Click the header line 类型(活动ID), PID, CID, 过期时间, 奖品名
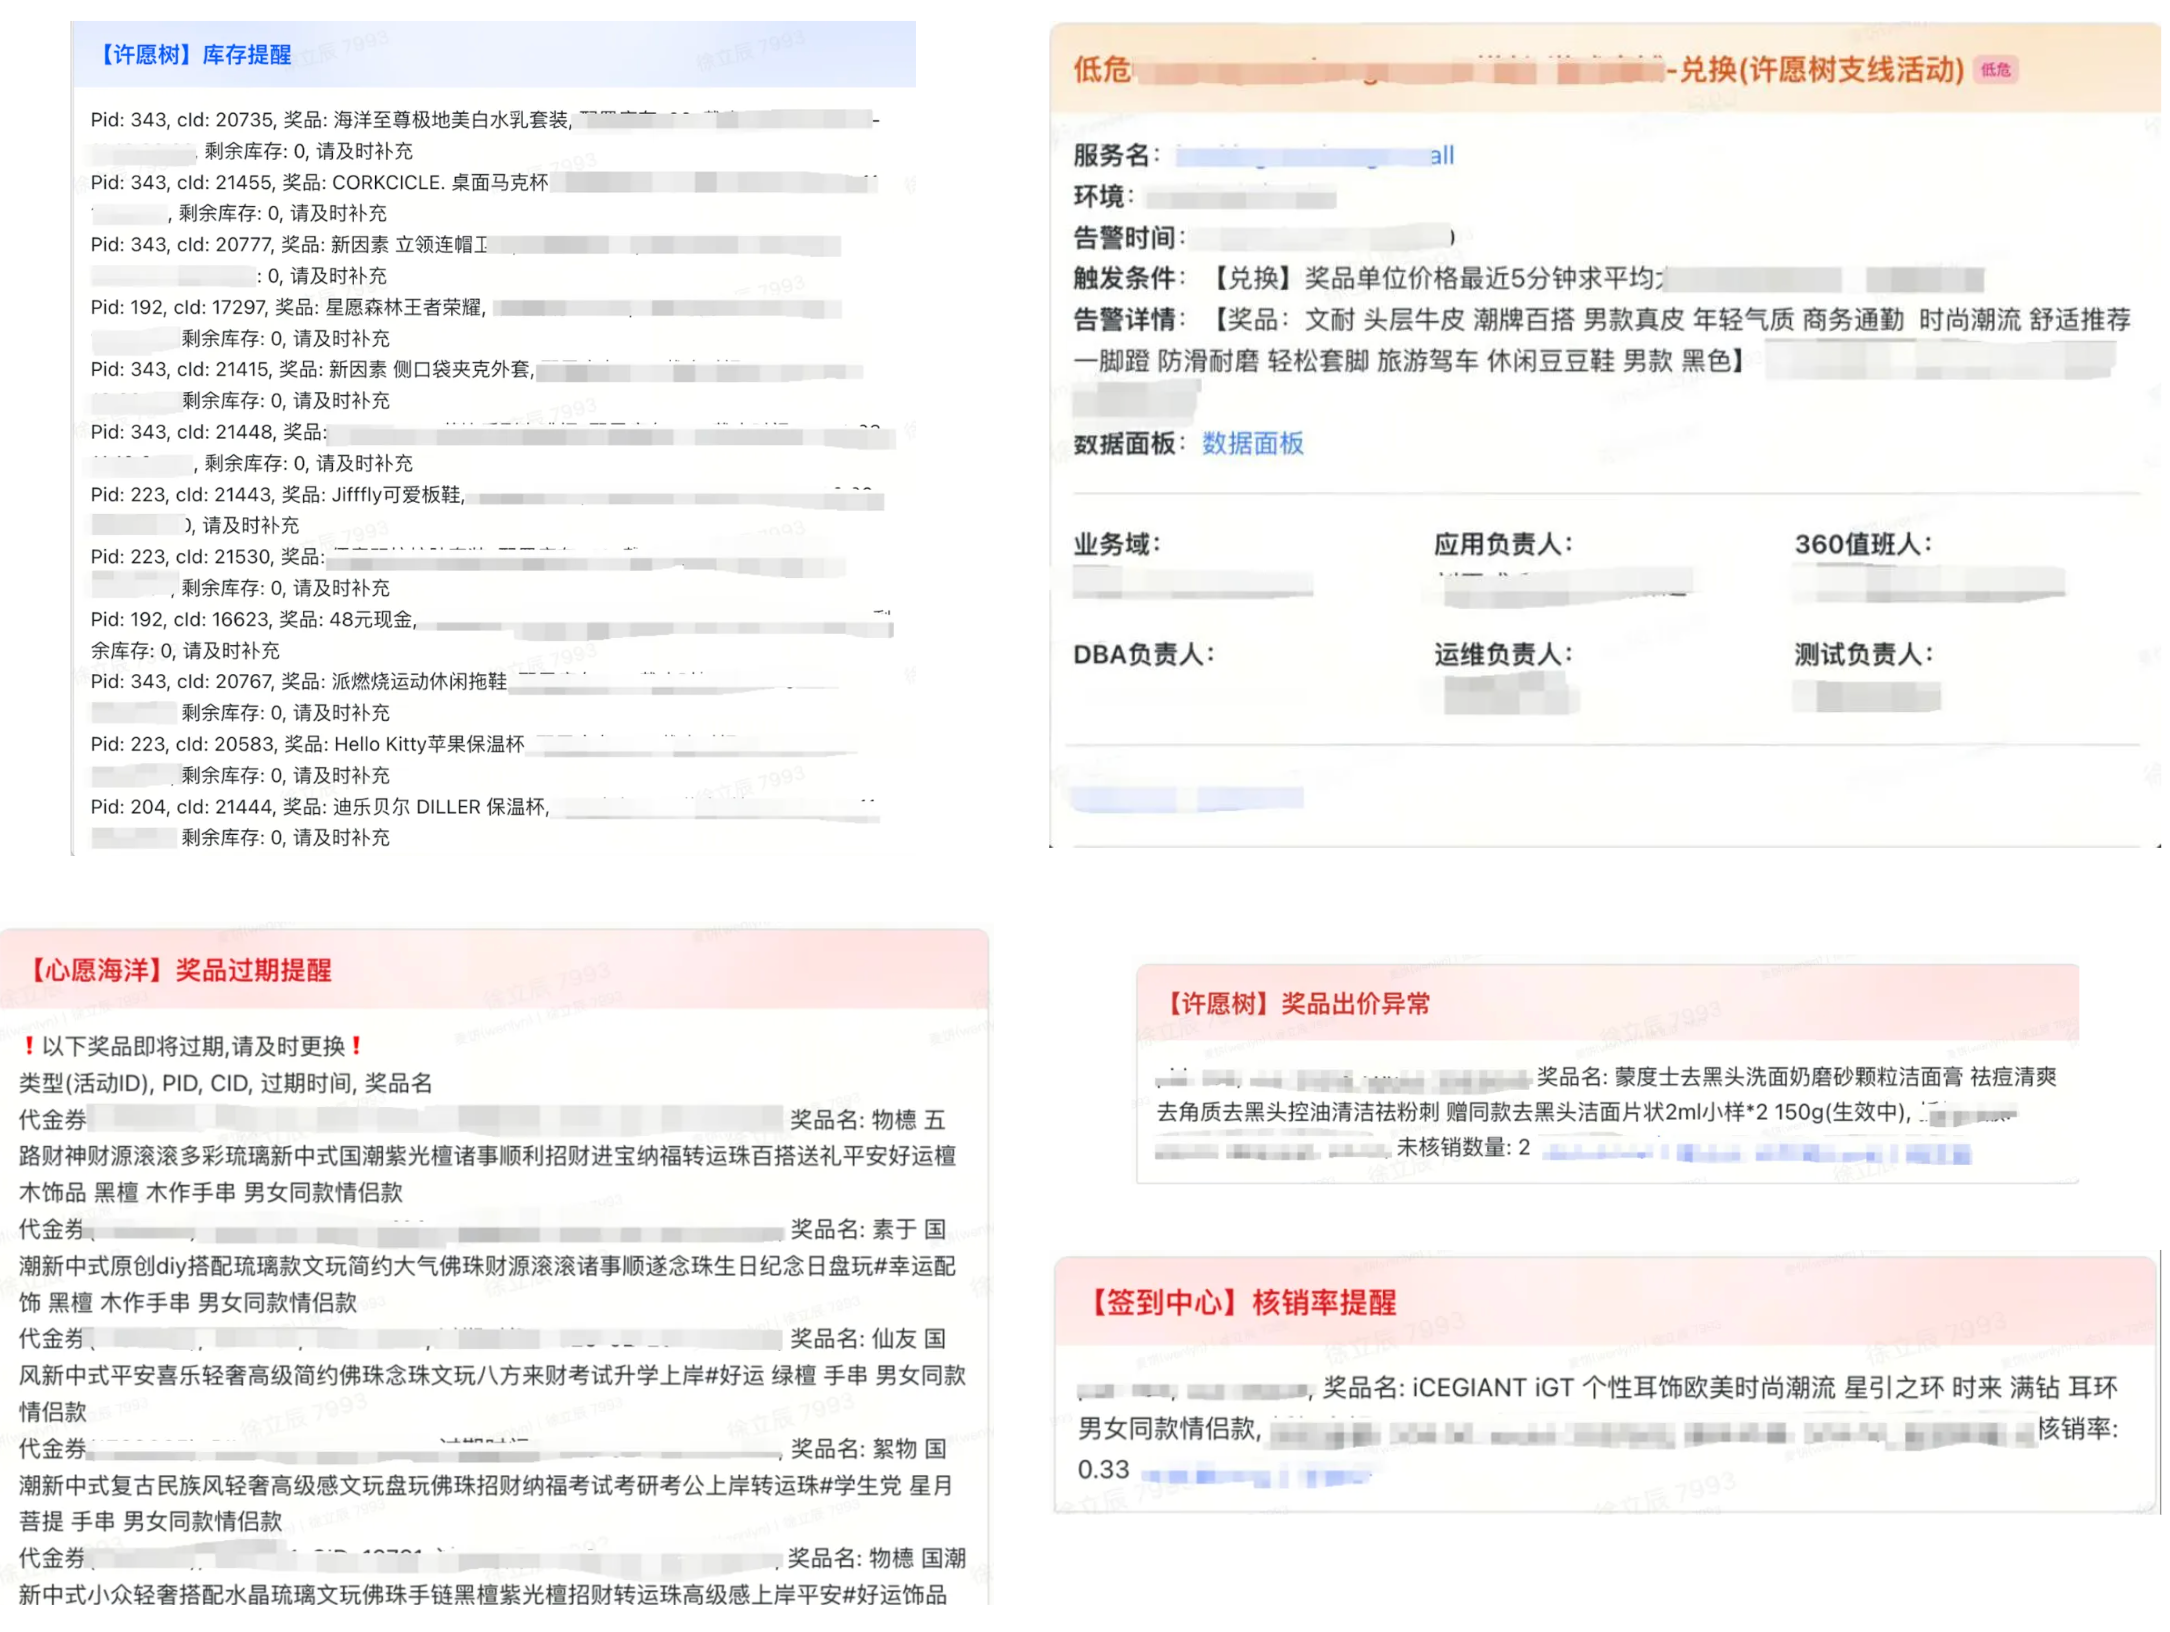The image size is (2170, 1632). (x=225, y=1082)
